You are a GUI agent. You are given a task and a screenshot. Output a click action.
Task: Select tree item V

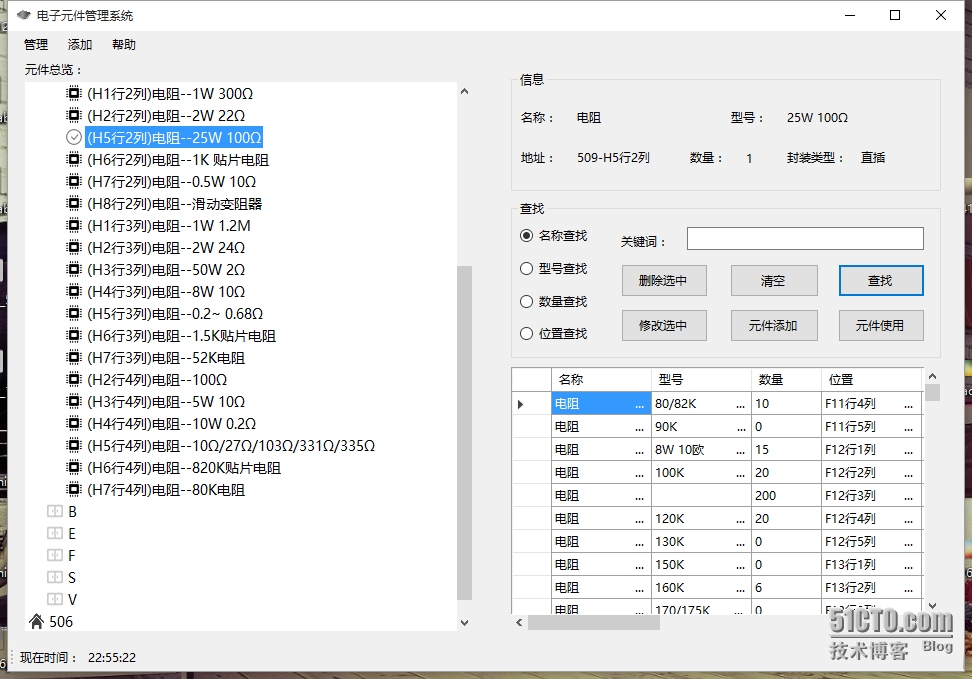point(72,600)
